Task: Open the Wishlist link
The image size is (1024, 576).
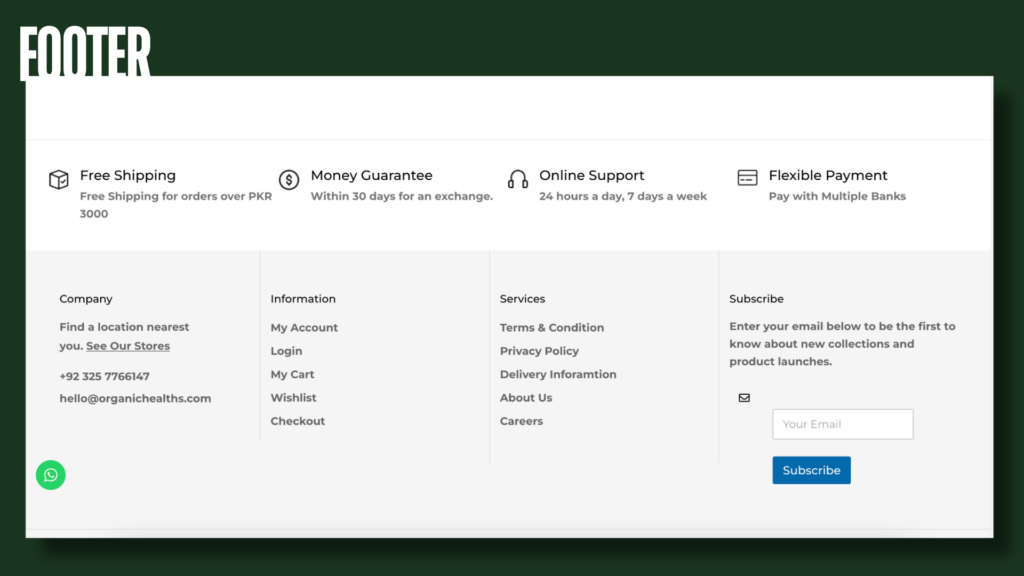Action: [x=293, y=398]
